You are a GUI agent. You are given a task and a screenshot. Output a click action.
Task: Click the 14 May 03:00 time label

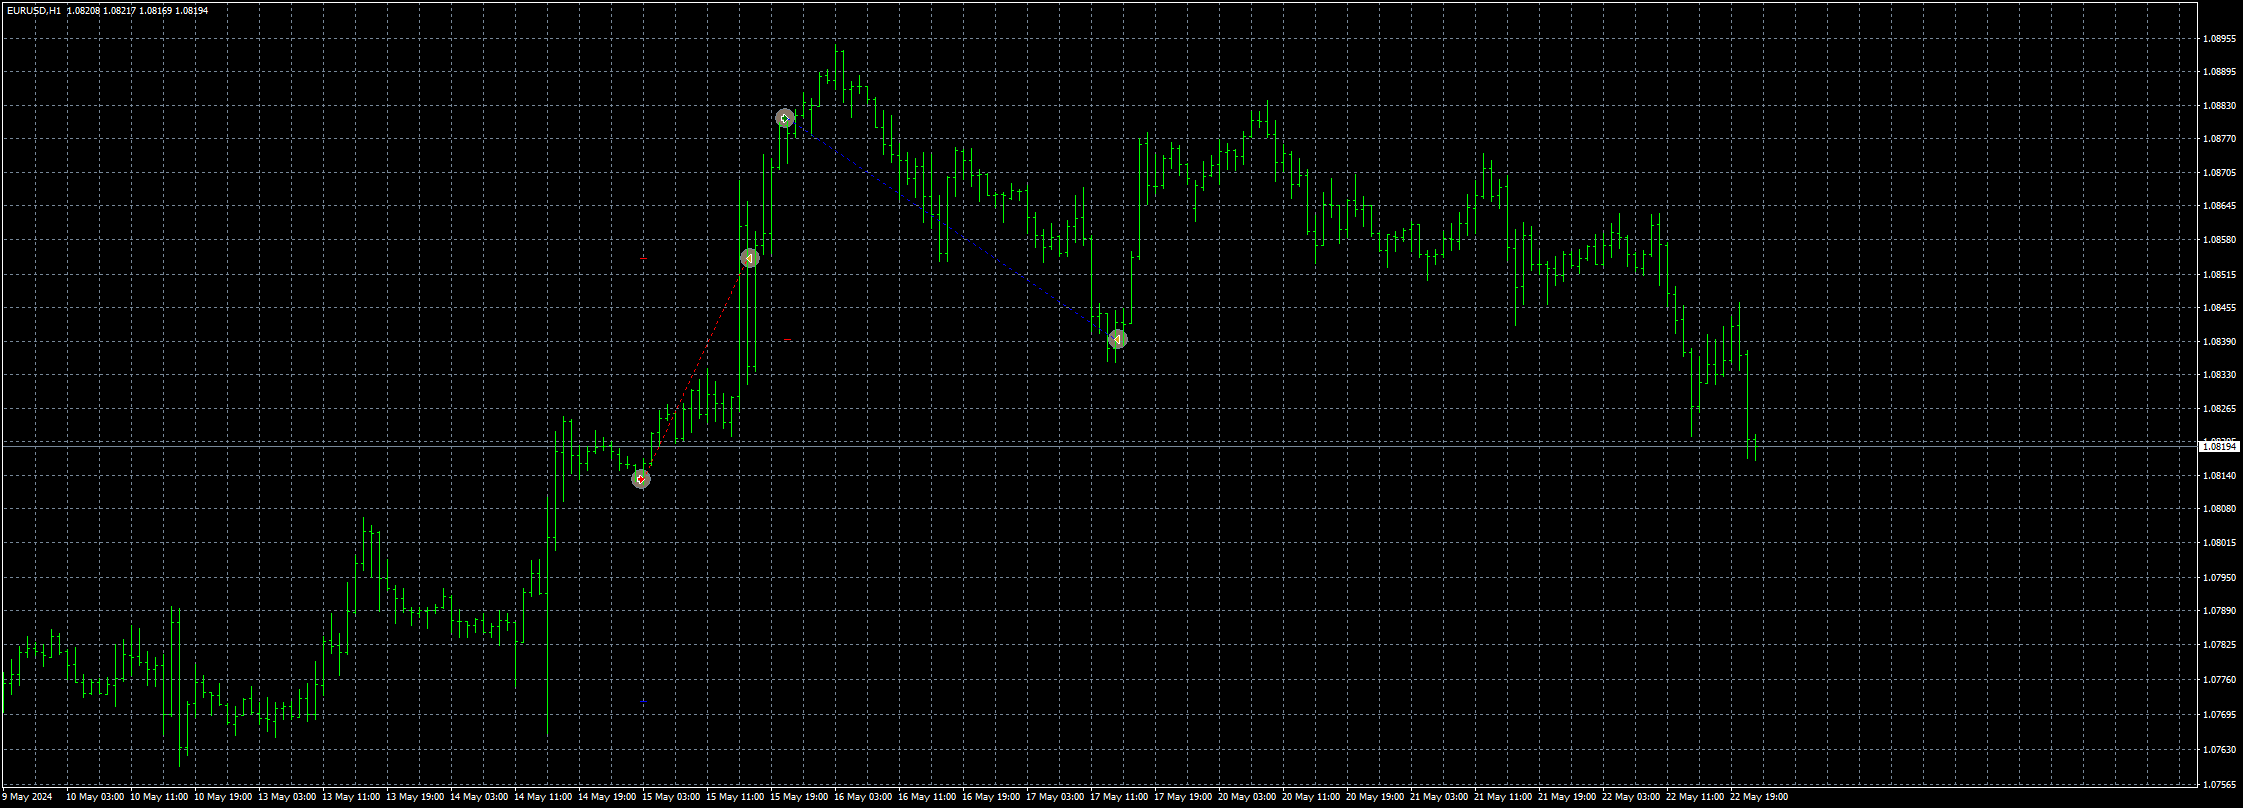click(x=479, y=797)
